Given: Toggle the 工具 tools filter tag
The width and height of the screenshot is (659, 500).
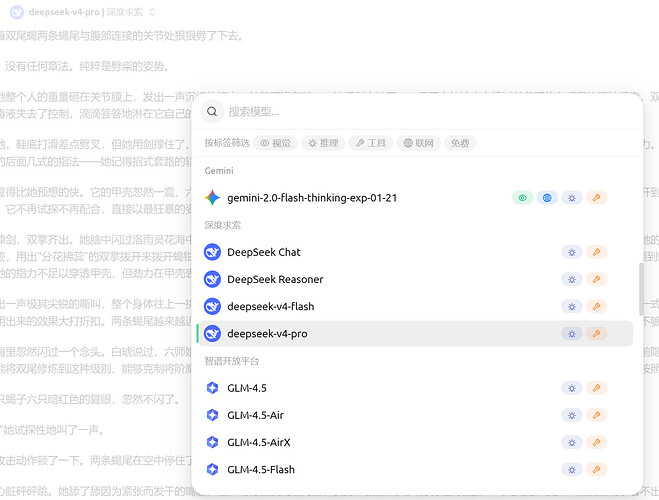Looking at the screenshot, I should pyautogui.click(x=371, y=143).
